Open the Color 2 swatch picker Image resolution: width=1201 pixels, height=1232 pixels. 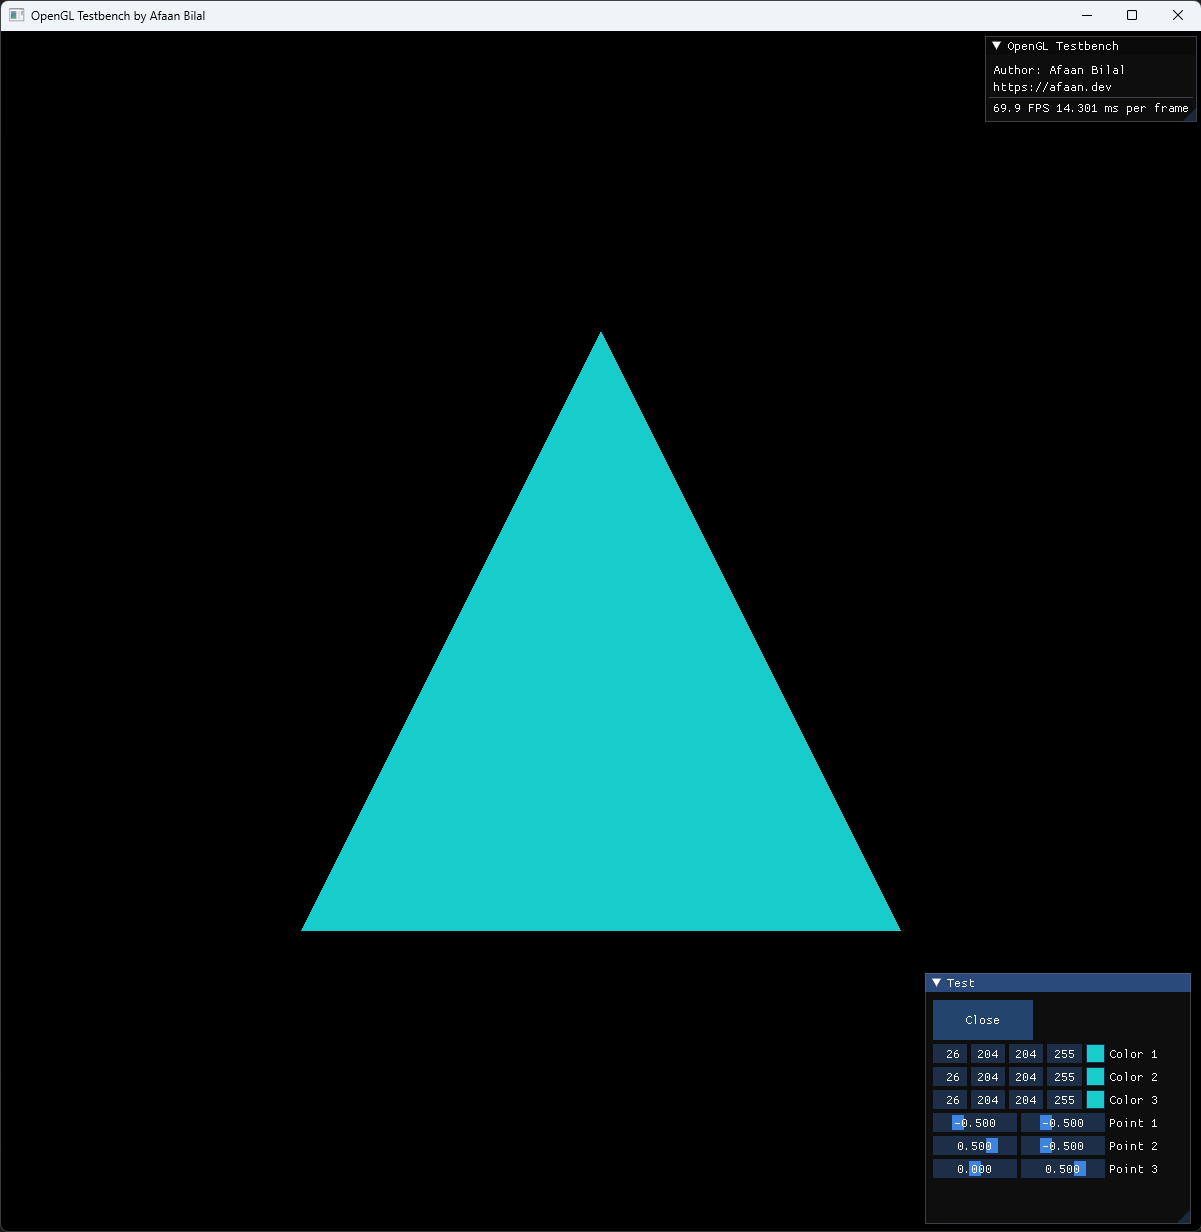click(1095, 1077)
